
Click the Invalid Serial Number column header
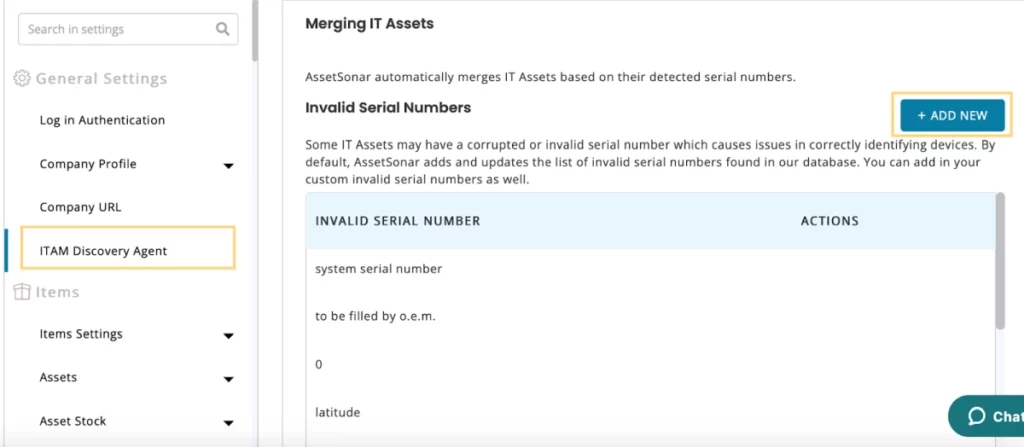click(397, 221)
